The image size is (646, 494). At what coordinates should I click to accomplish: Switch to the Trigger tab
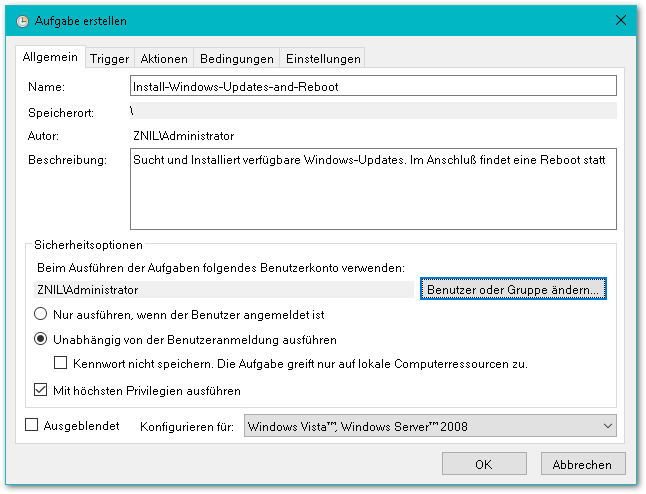click(109, 58)
